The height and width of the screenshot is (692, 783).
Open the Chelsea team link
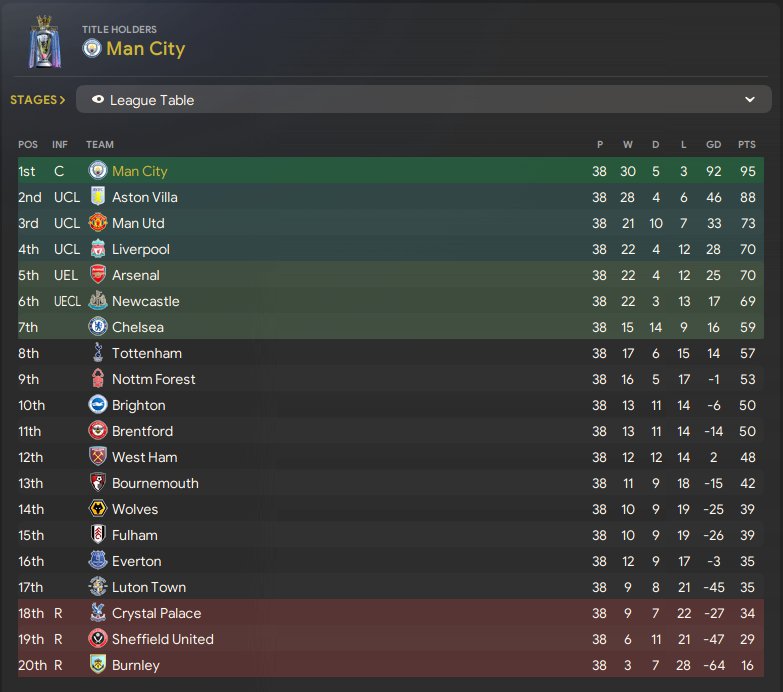click(138, 327)
